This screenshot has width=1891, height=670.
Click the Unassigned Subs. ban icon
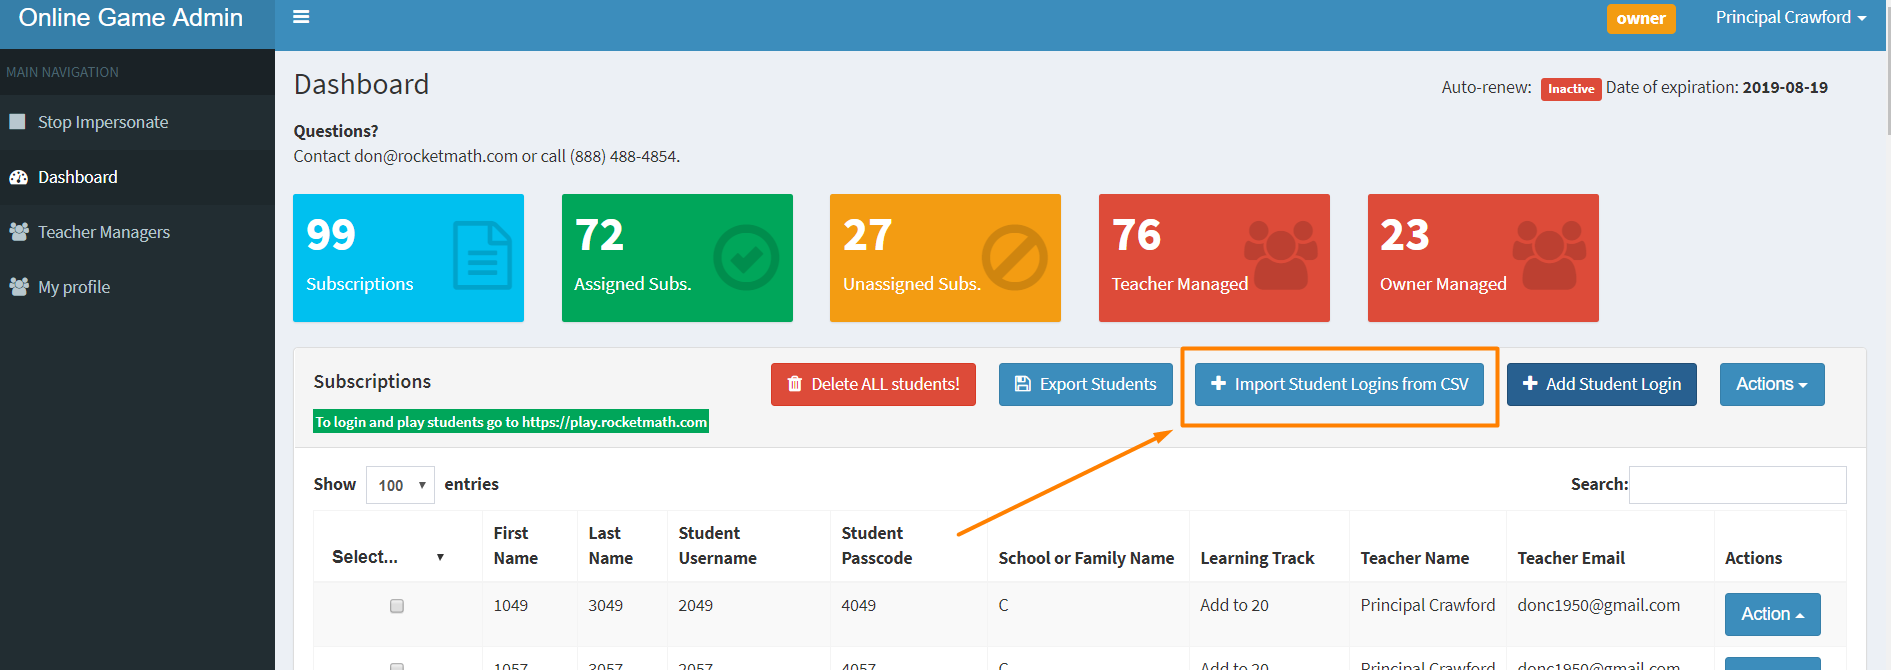pos(1014,257)
